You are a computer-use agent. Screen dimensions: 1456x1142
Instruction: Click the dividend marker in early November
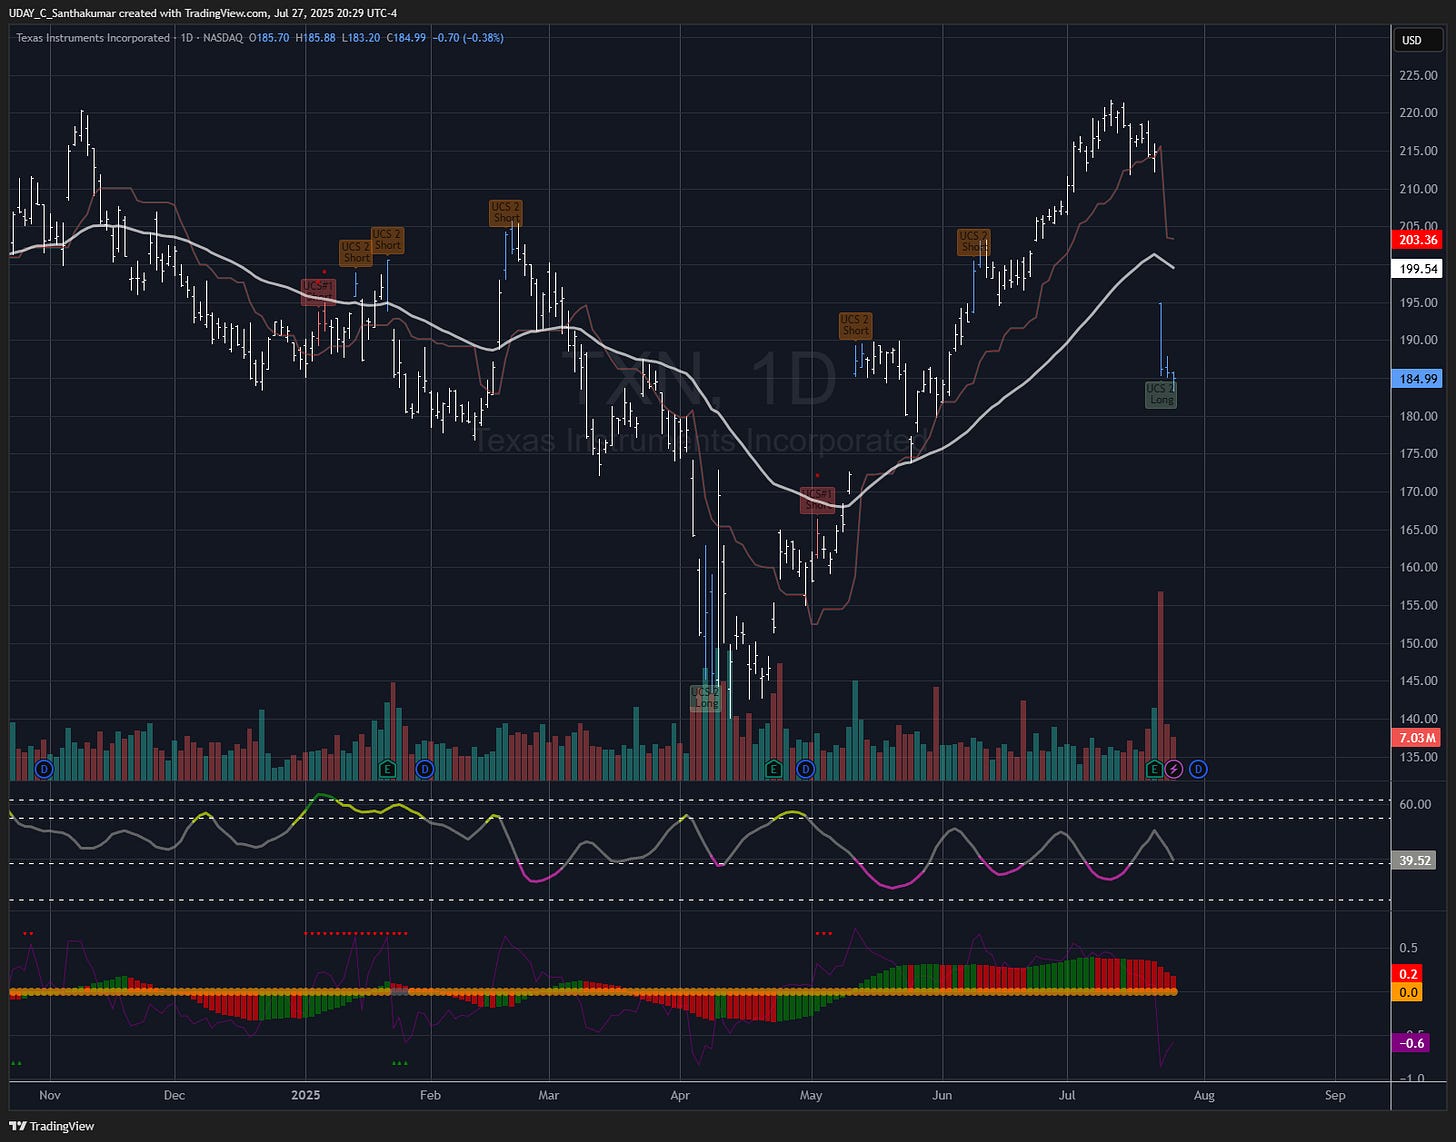(43, 769)
